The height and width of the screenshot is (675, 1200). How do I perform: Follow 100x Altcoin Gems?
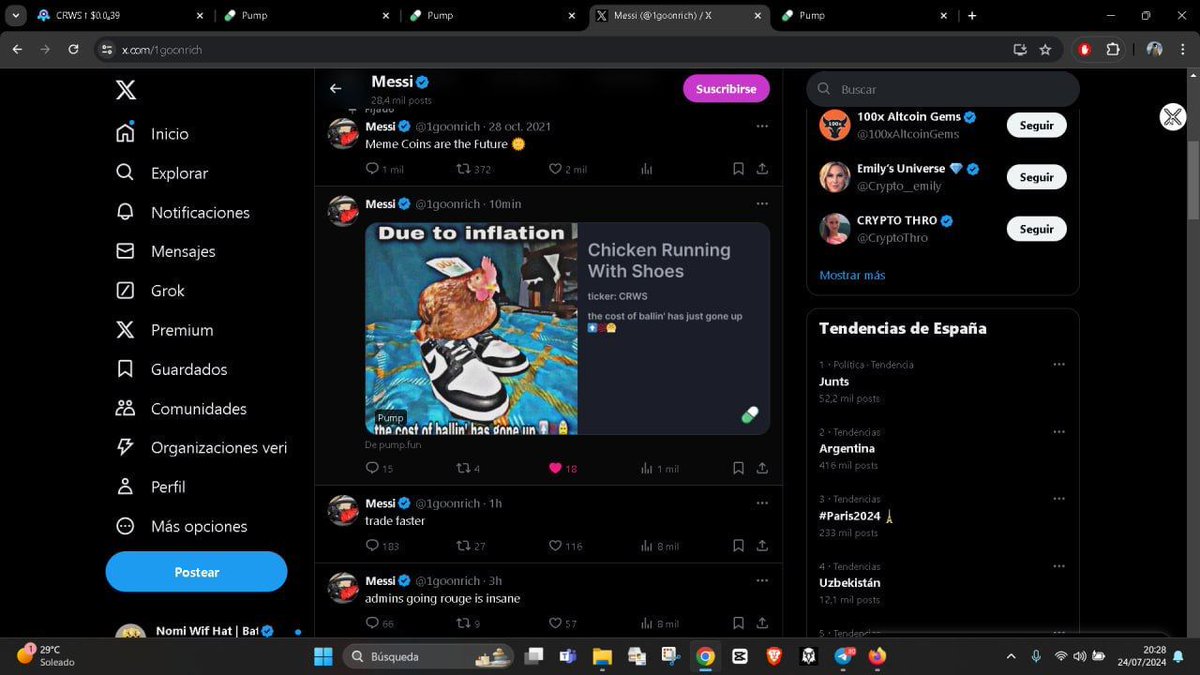pyautogui.click(x=1037, y=125)
